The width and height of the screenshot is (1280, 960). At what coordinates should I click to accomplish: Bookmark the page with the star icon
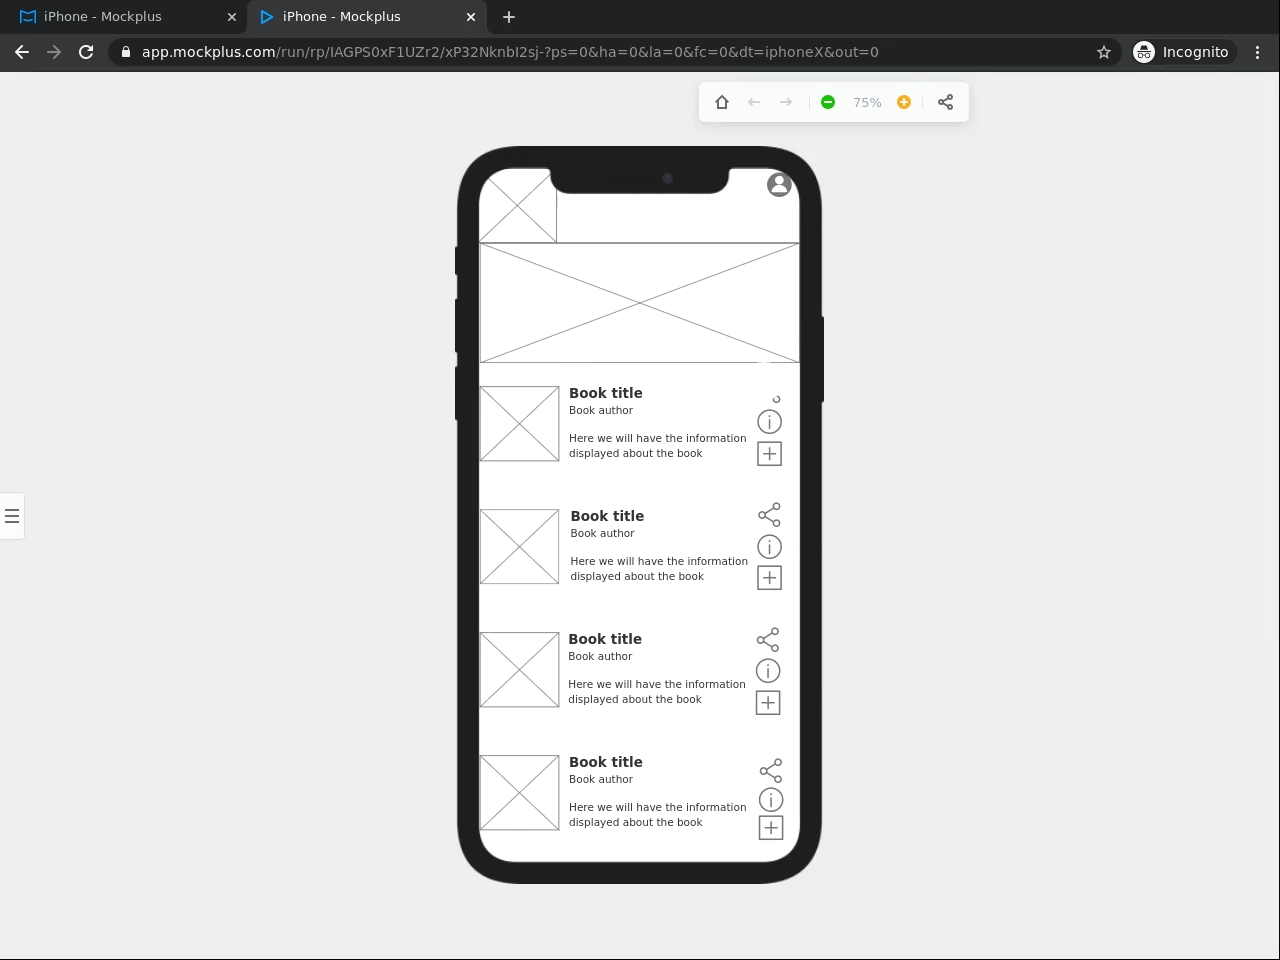1104,52
